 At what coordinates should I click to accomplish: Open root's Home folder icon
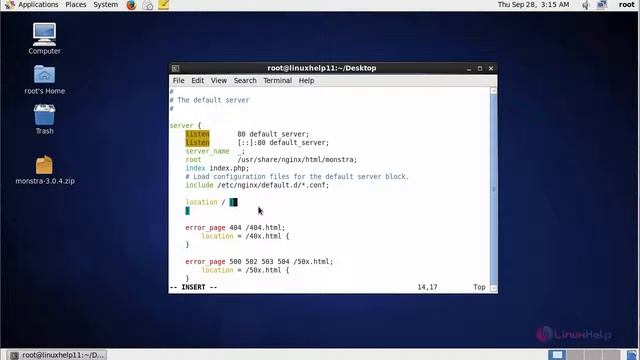(x=44, y=80)
